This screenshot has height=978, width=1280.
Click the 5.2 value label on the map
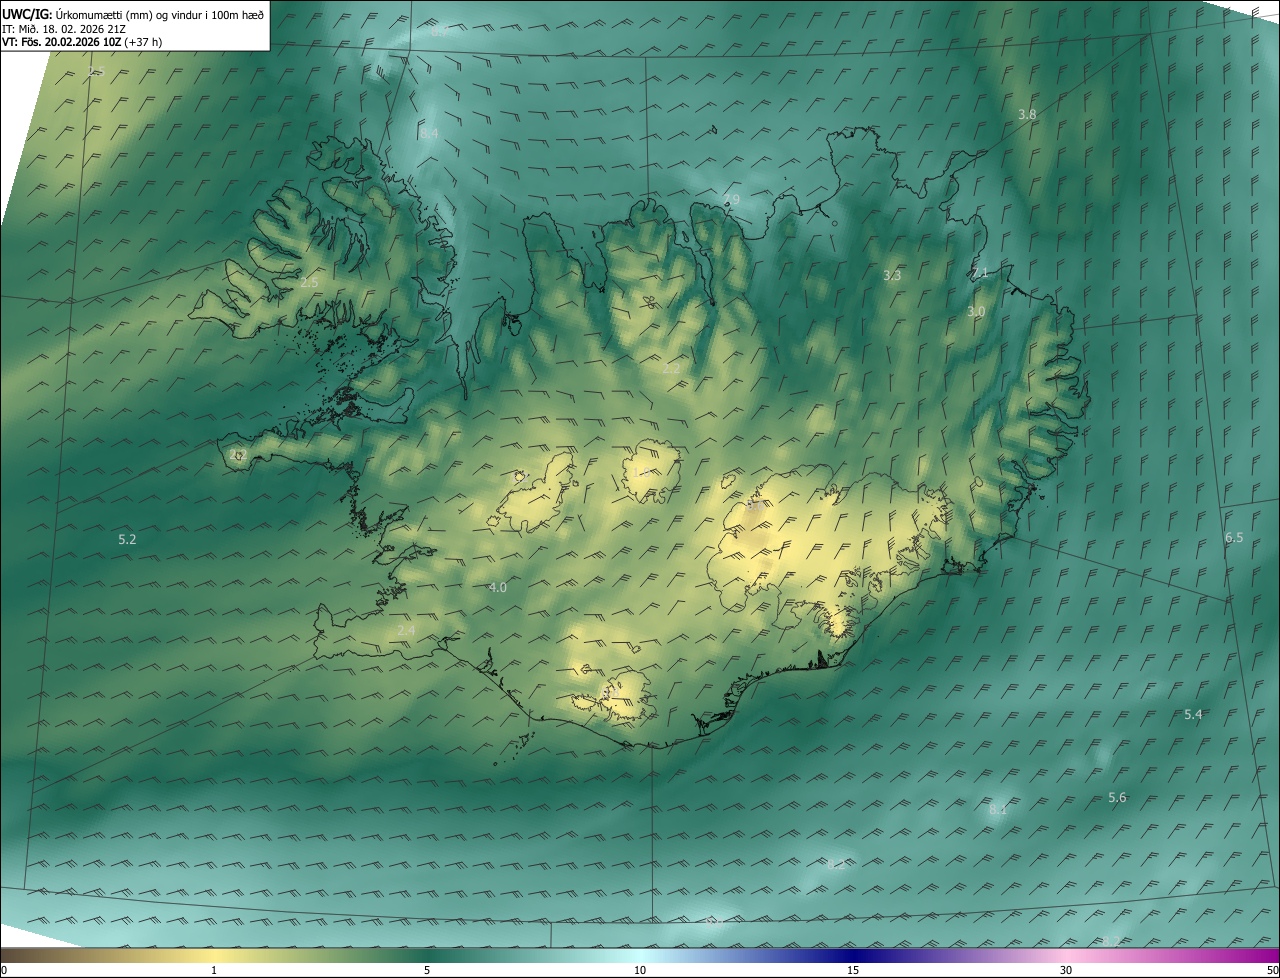(x=127, y=539)
